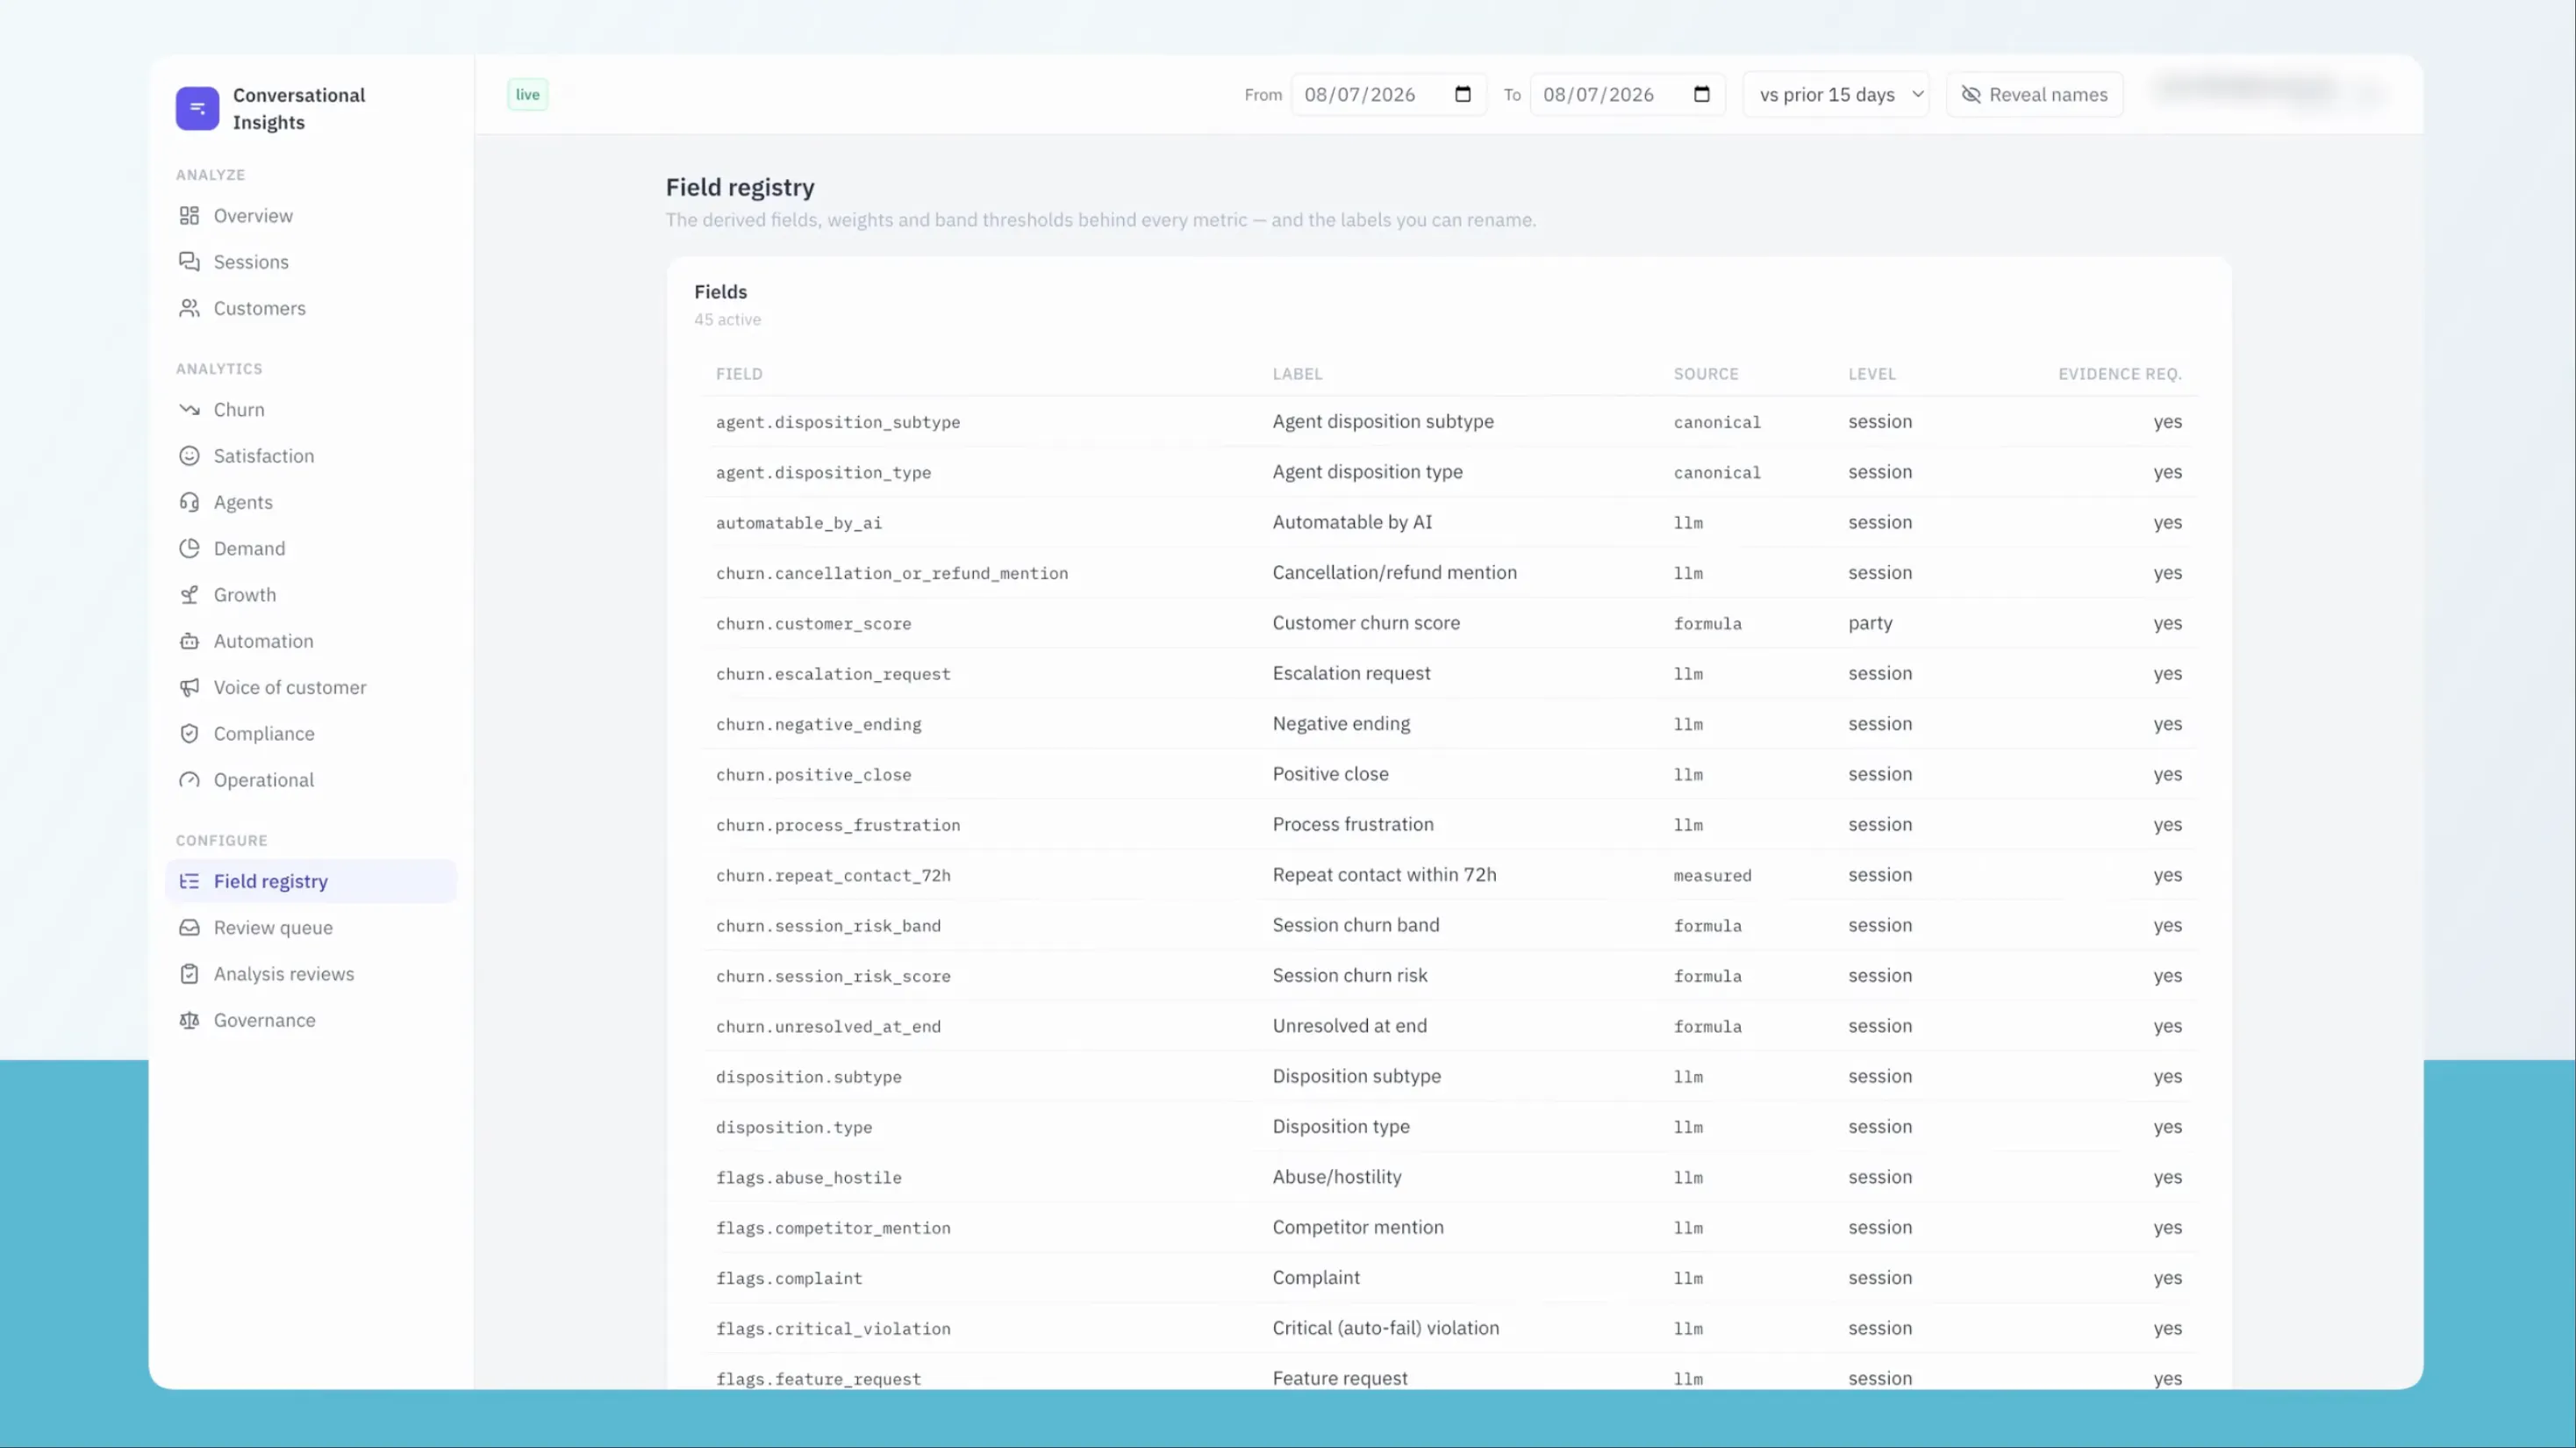Select Satisfaction in the sidebar
Screen dimensions: 2576x1448
point(311,456)
